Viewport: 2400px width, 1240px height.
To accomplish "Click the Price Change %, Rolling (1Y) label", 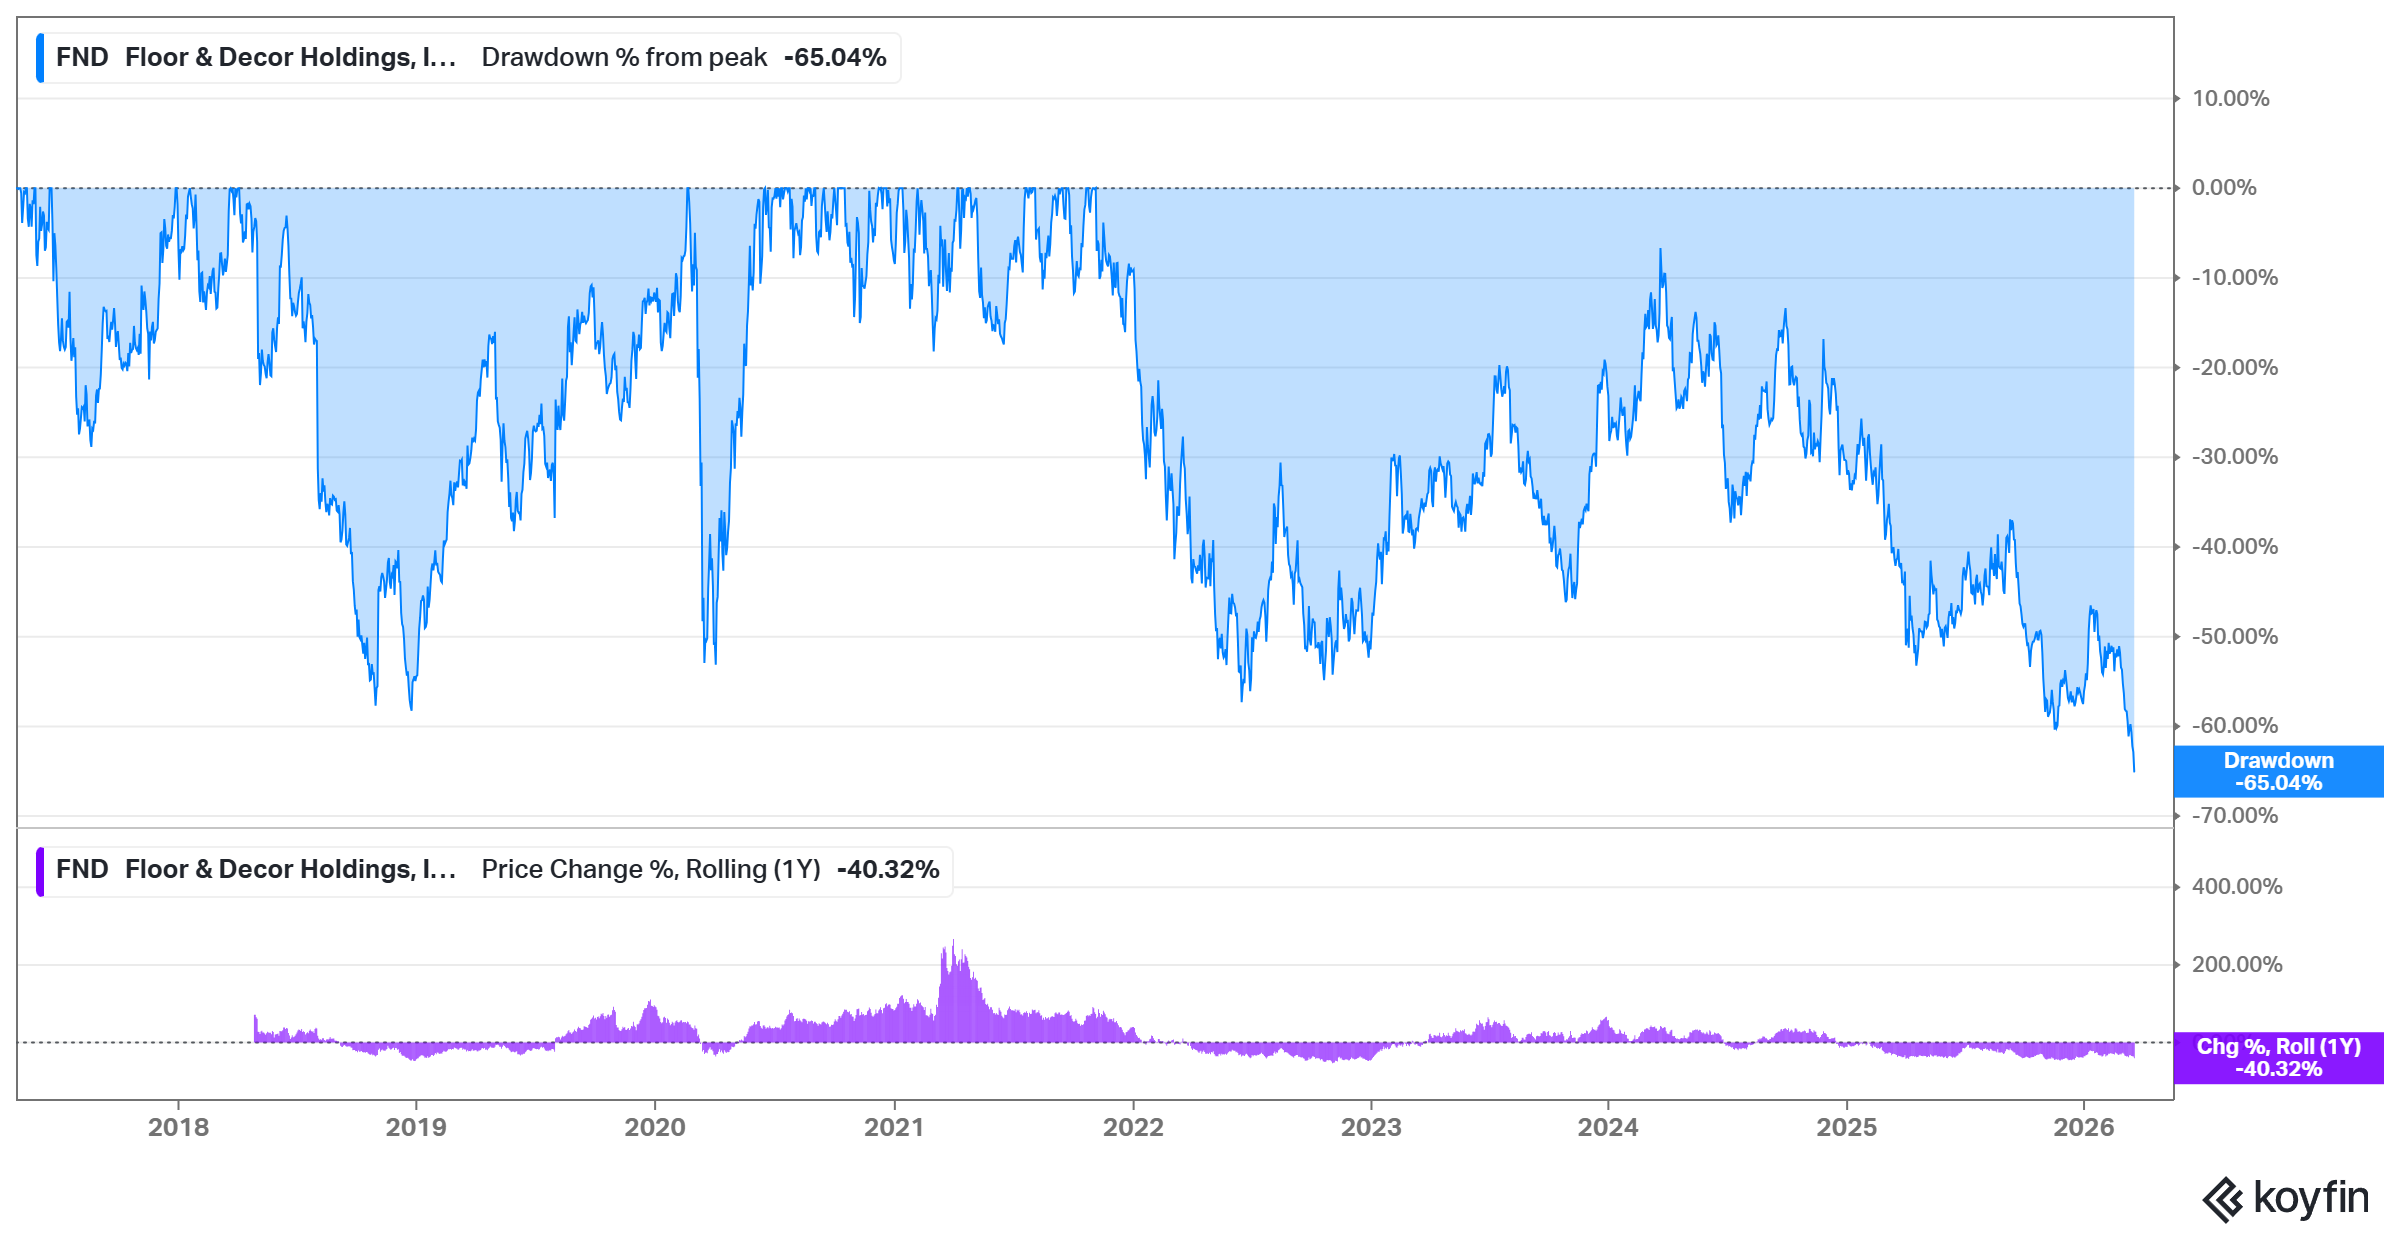I will tap(650, 870).
